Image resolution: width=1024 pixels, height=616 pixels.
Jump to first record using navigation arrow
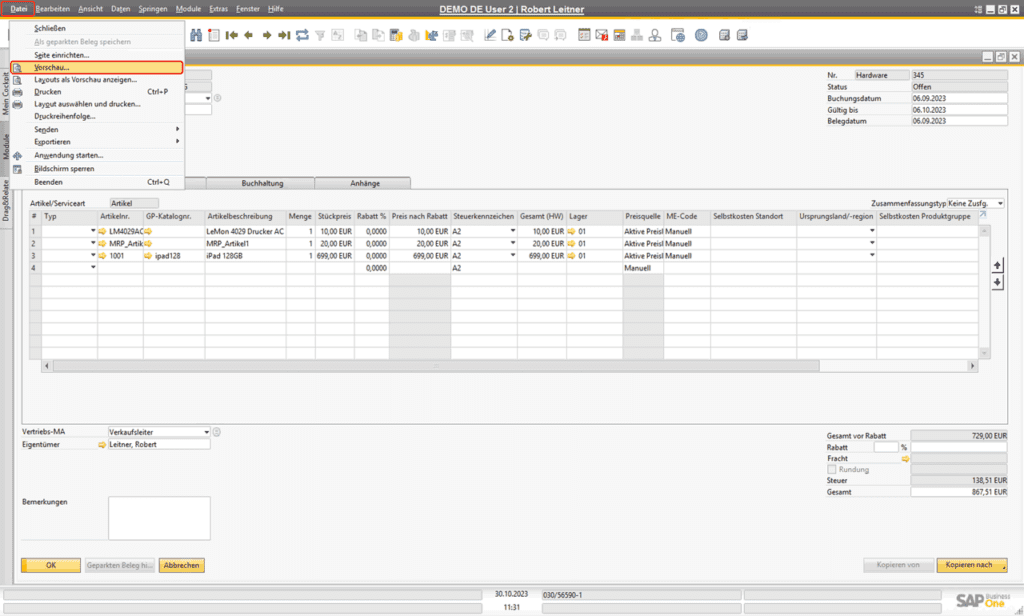click(230, 35)
